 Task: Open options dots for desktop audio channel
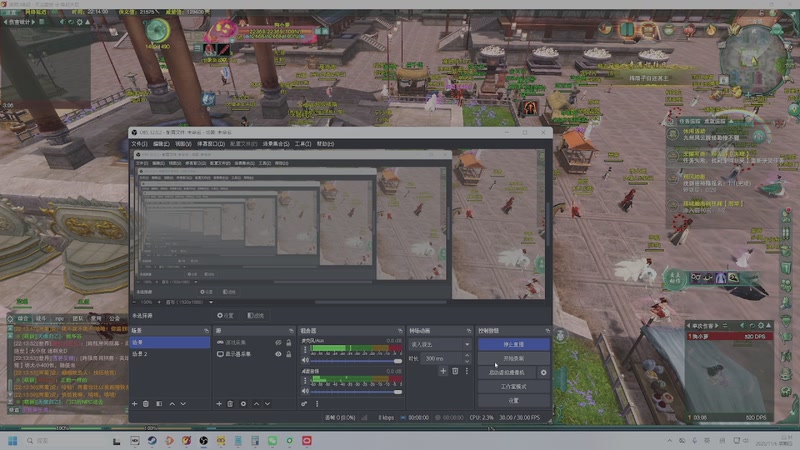(x=305, y=381)
